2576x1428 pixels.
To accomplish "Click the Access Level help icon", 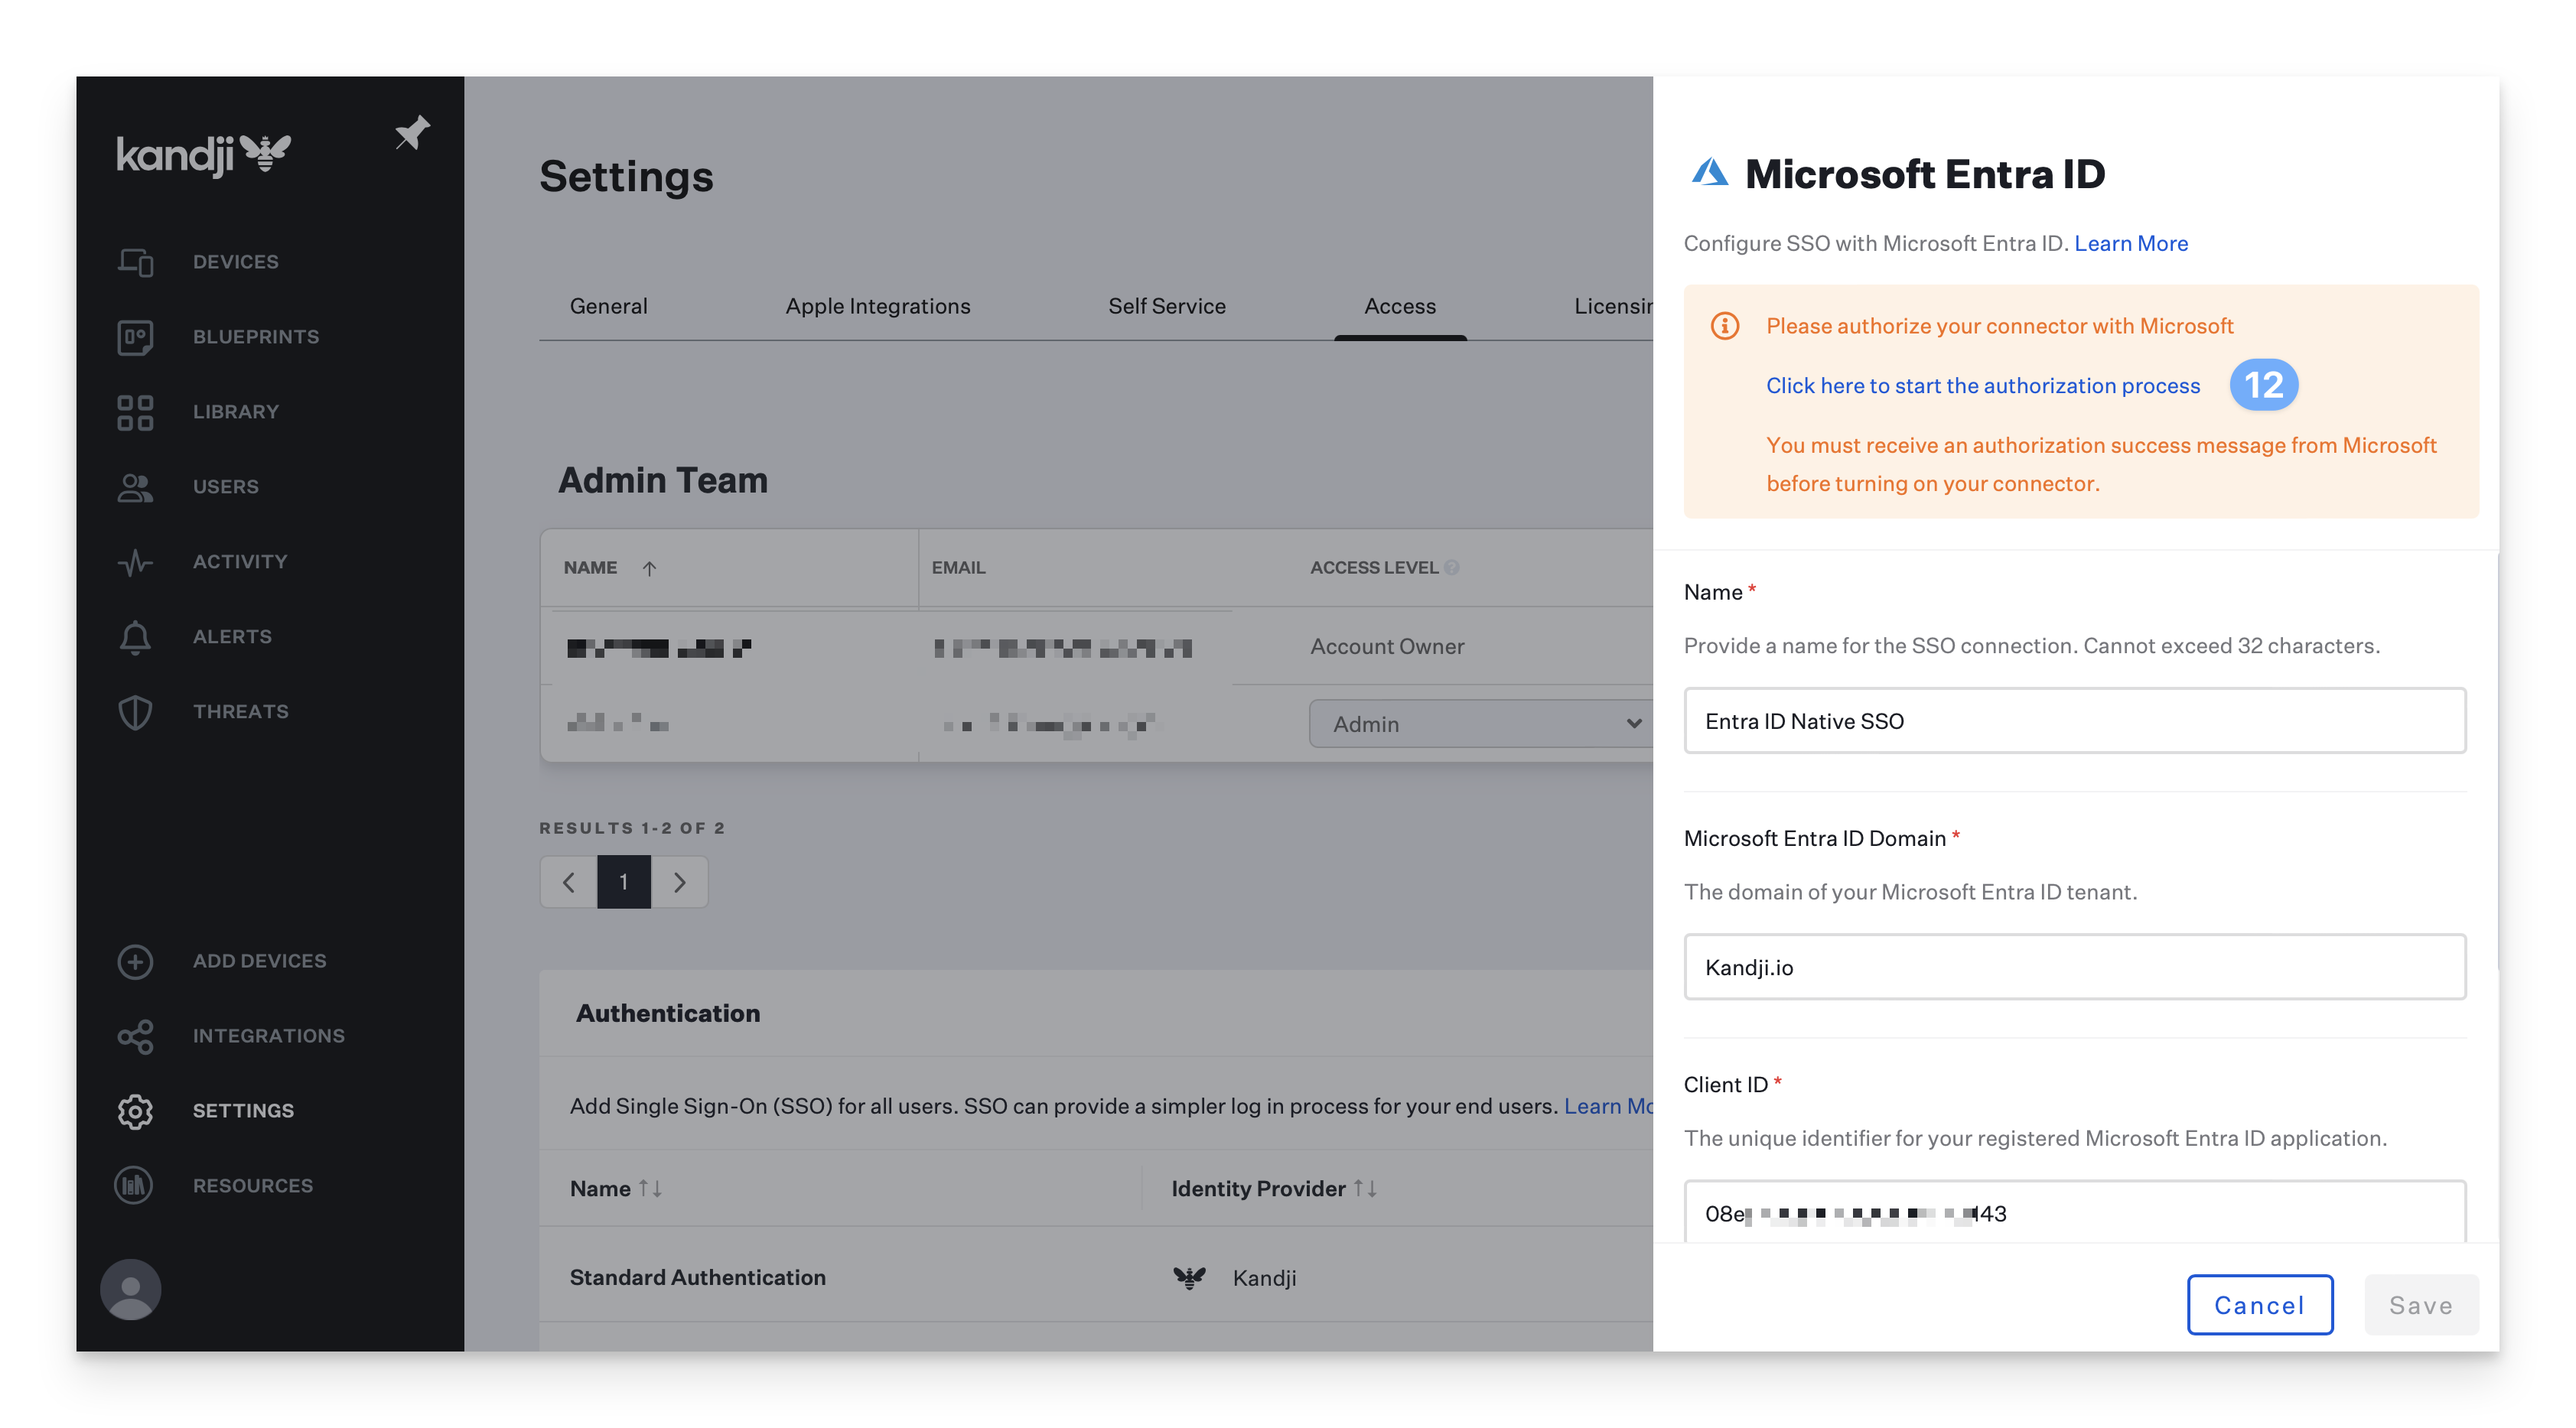I will [x=1452, y=567].
